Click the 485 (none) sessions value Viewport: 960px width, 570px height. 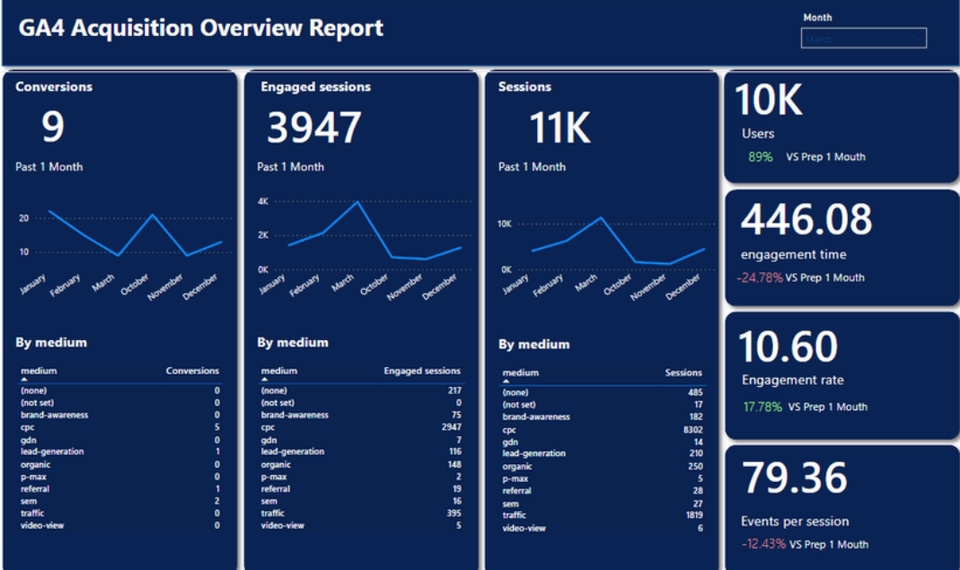696,392
